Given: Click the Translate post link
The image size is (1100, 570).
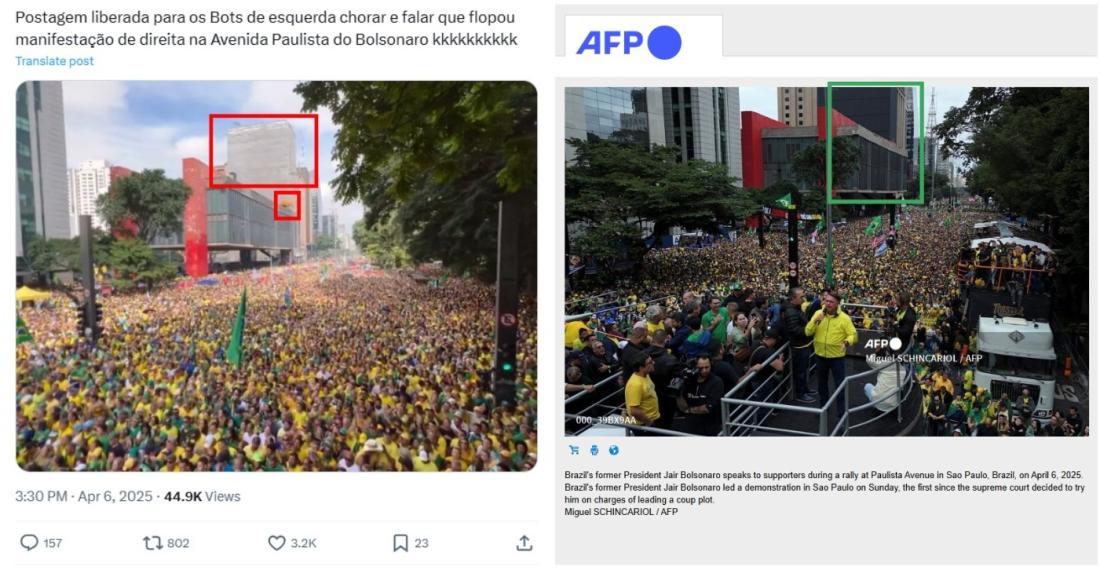Looking at the screenshot, I should [55, 61].
